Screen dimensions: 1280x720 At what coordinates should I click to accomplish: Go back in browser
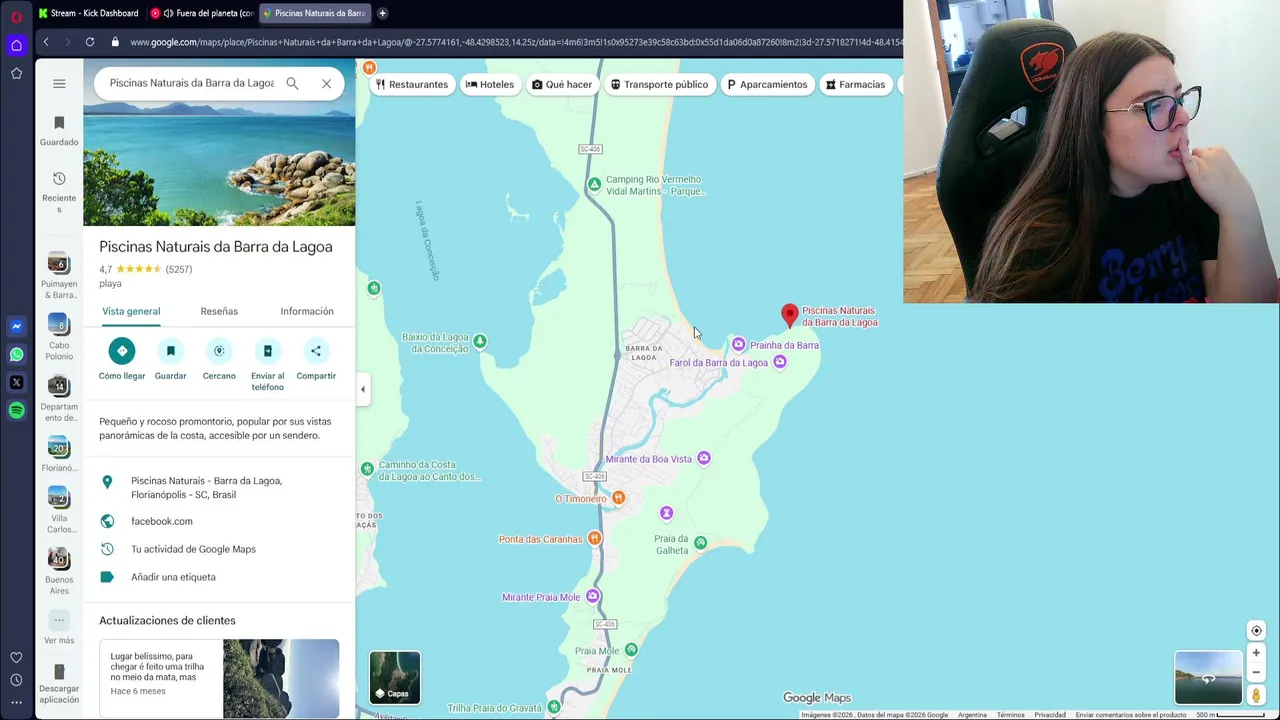[46, 42]
